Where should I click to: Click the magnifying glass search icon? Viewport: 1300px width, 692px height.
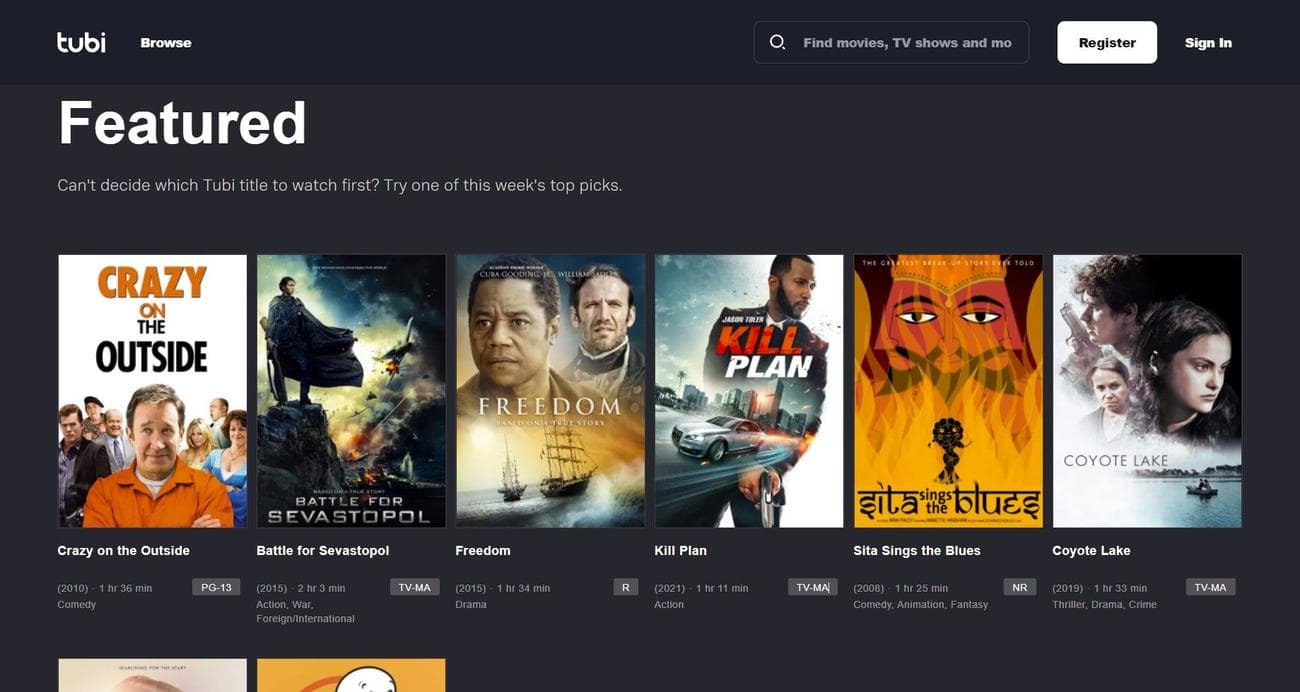click(x=777, y=41)
